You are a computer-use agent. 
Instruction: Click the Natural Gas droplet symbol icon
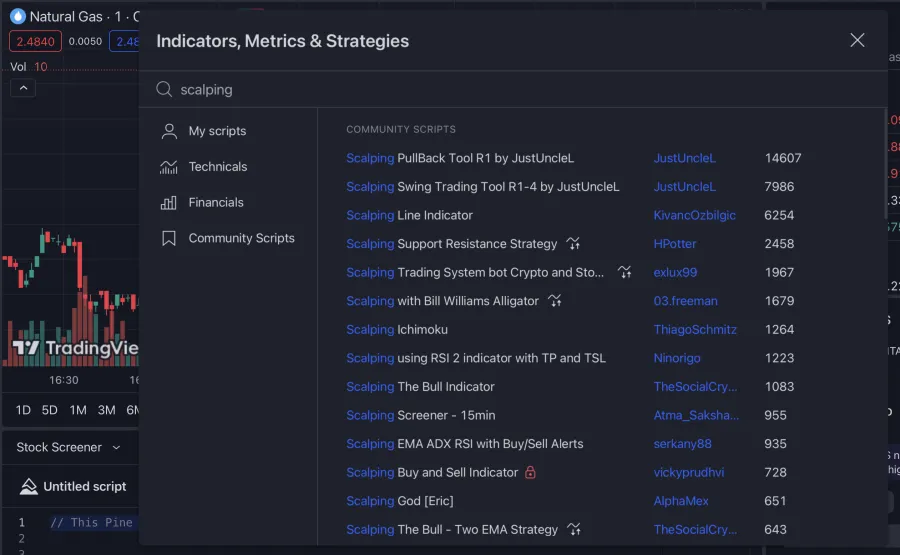[x=17, y=16]
